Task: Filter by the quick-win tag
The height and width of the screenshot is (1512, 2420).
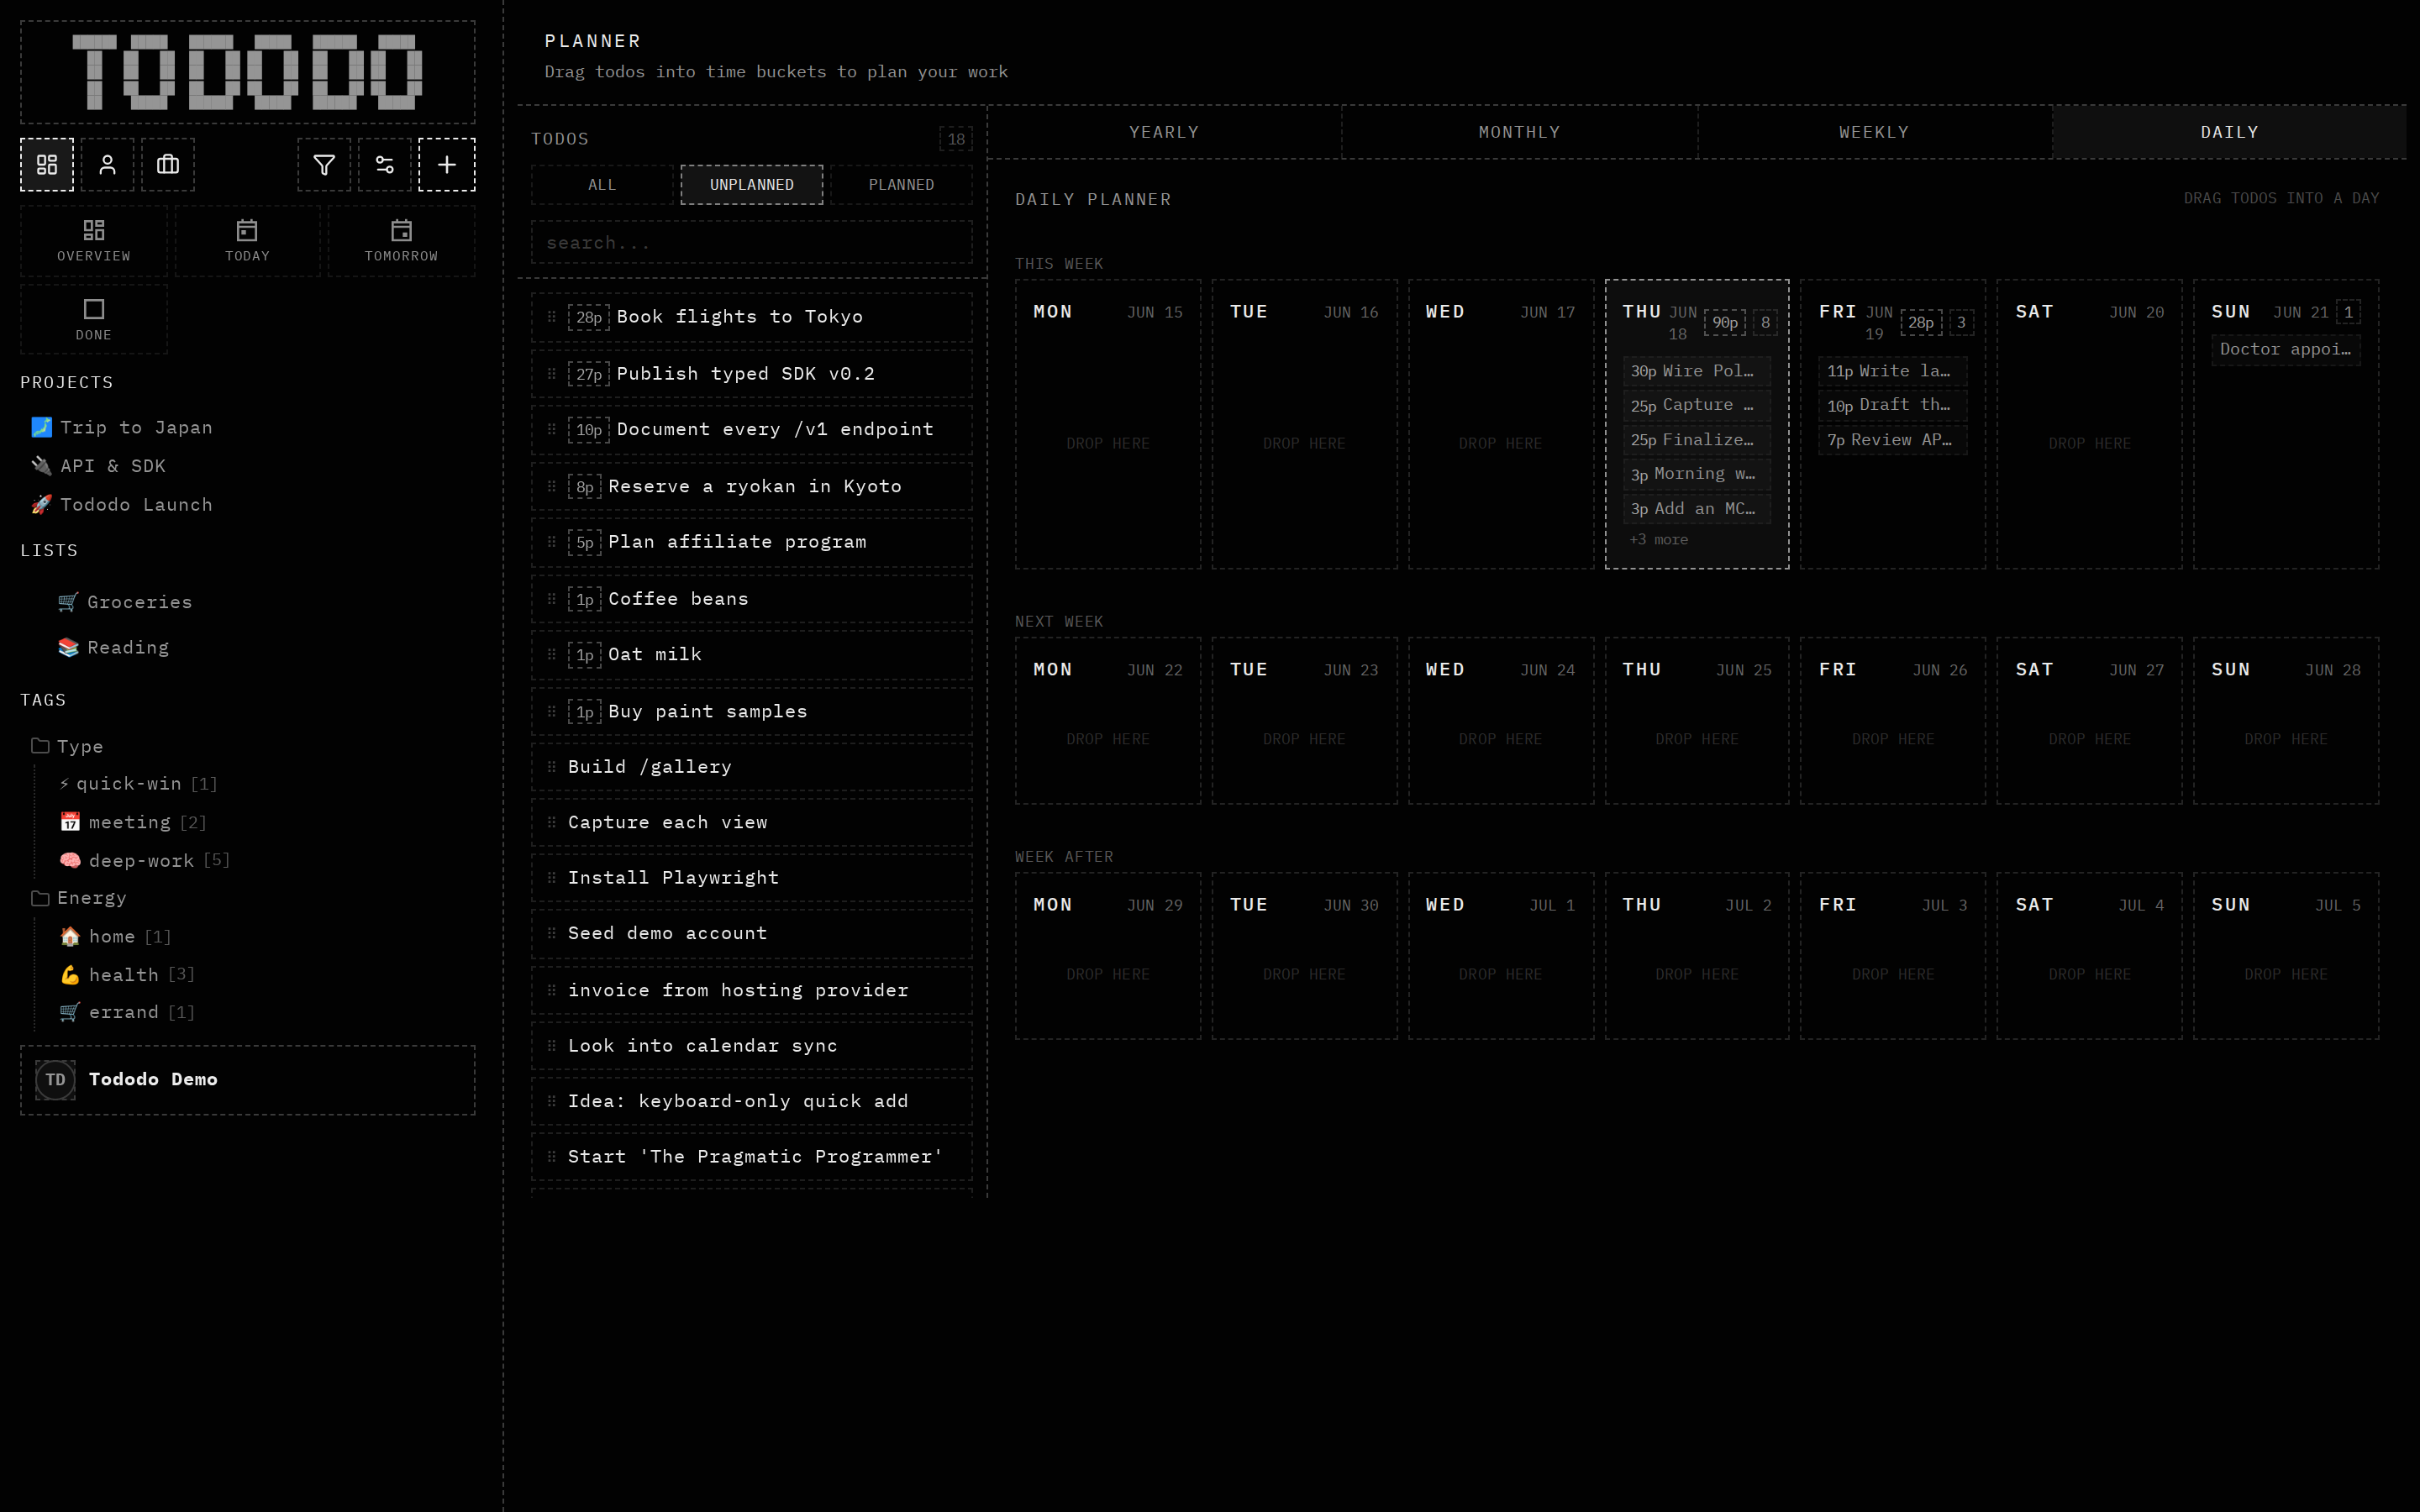Action: click(x=138, y=784)
